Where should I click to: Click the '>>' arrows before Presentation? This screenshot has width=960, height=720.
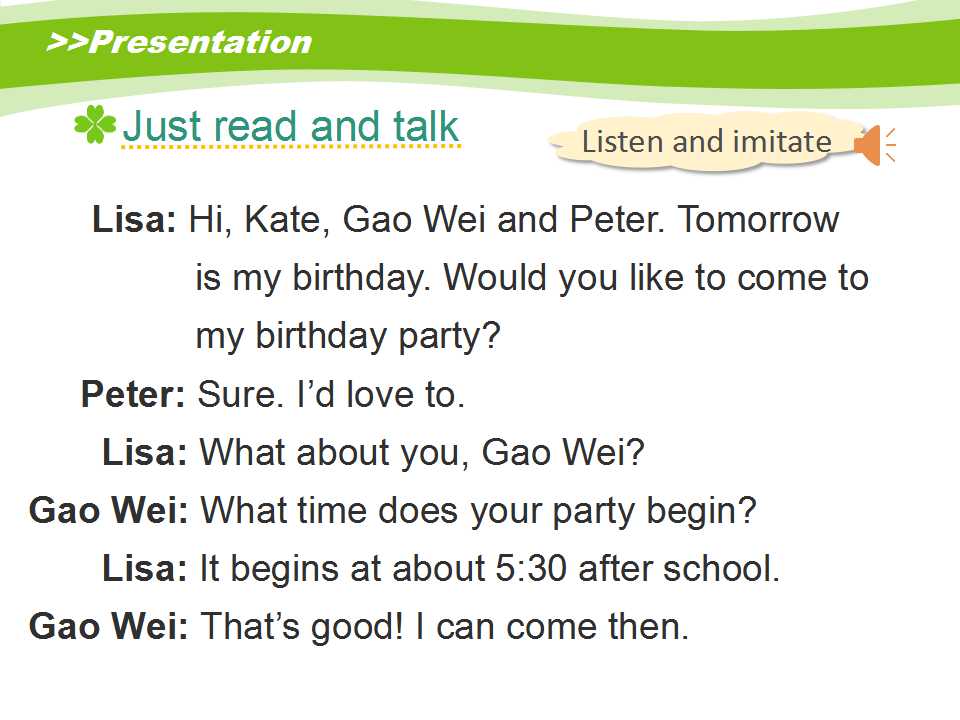(x=67, y=42)
